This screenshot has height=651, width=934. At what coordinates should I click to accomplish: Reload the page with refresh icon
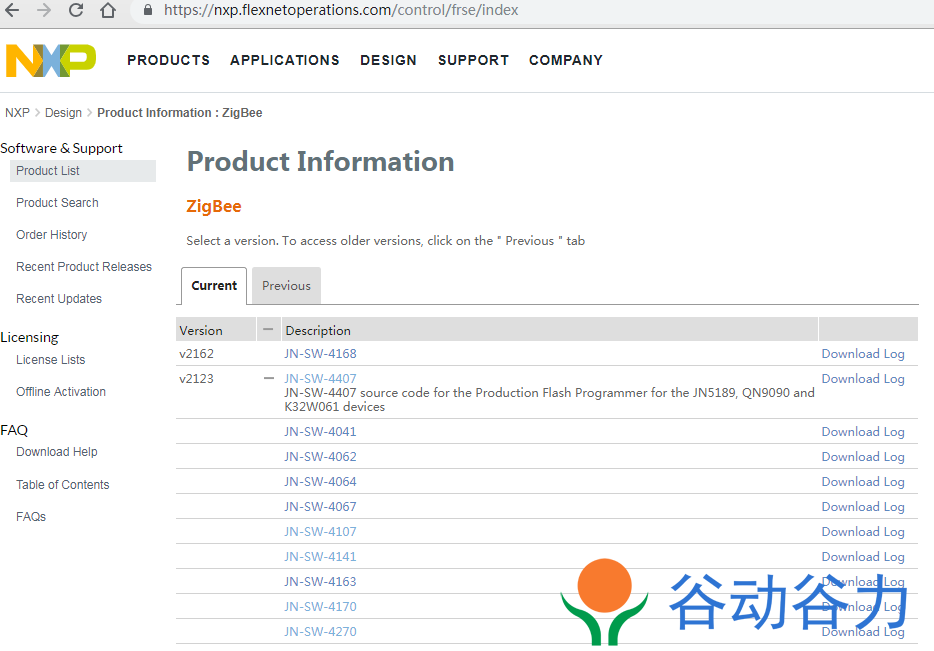[76, 10]
